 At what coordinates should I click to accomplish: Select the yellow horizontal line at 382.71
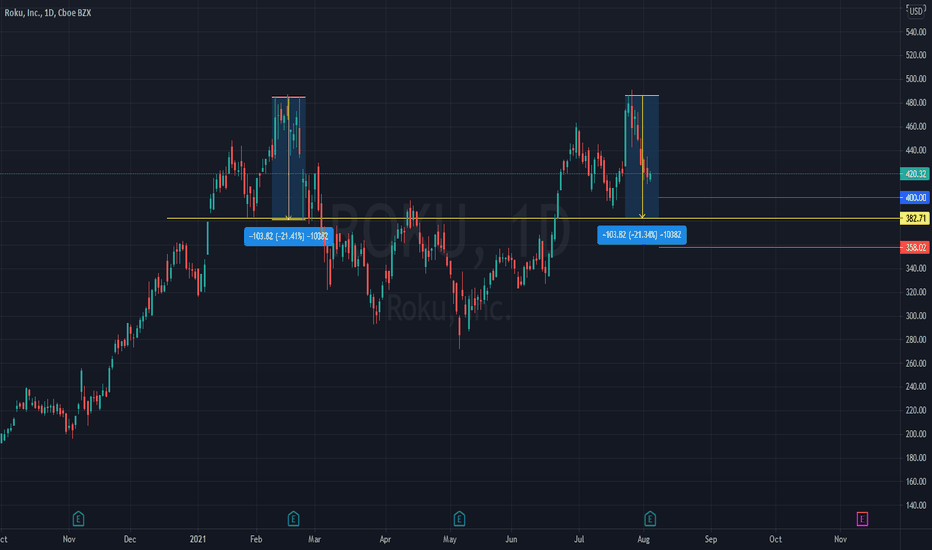pos(533,218)
